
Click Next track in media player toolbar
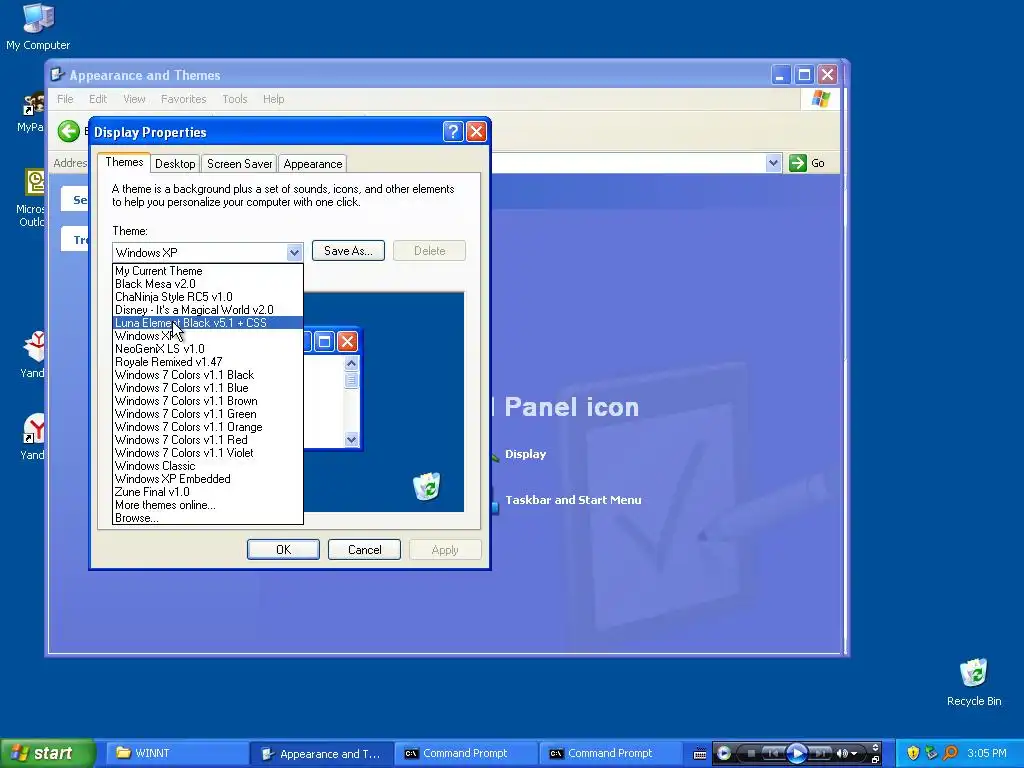point(820,754)
